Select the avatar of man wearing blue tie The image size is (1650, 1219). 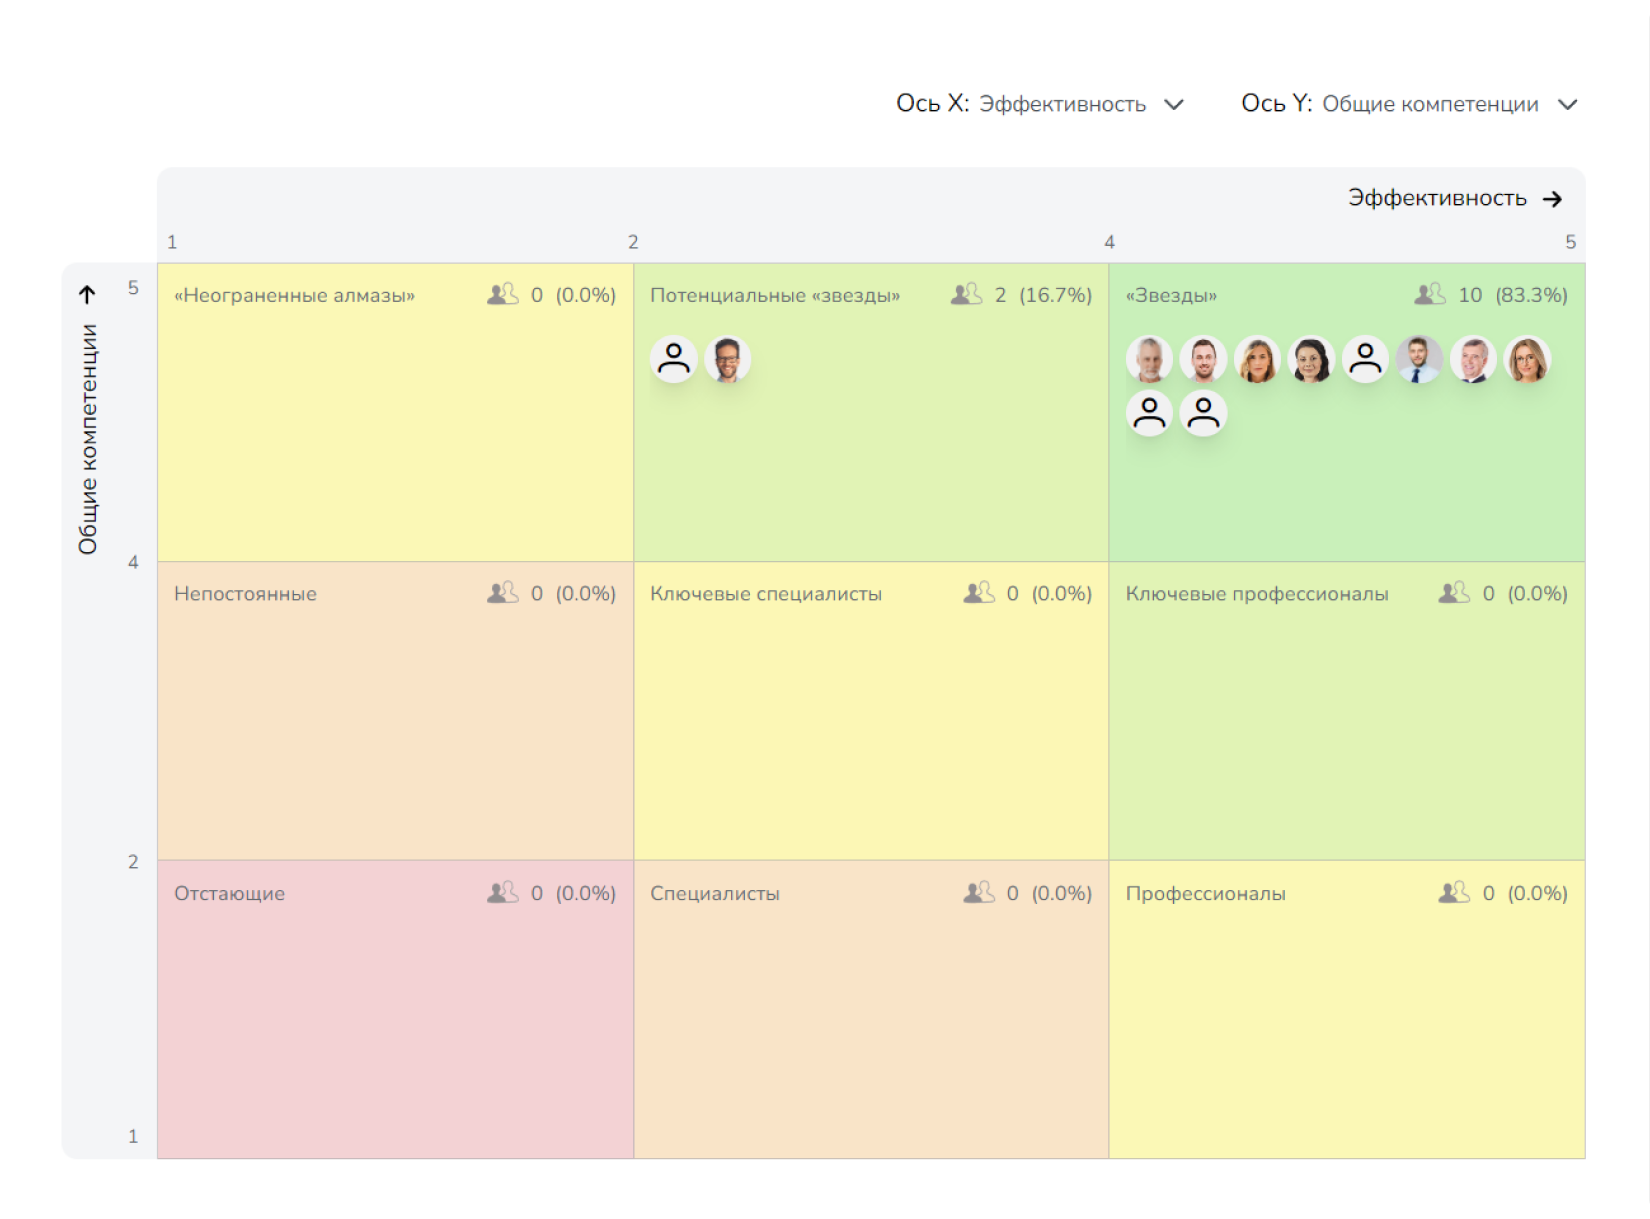pos(1419,359)
